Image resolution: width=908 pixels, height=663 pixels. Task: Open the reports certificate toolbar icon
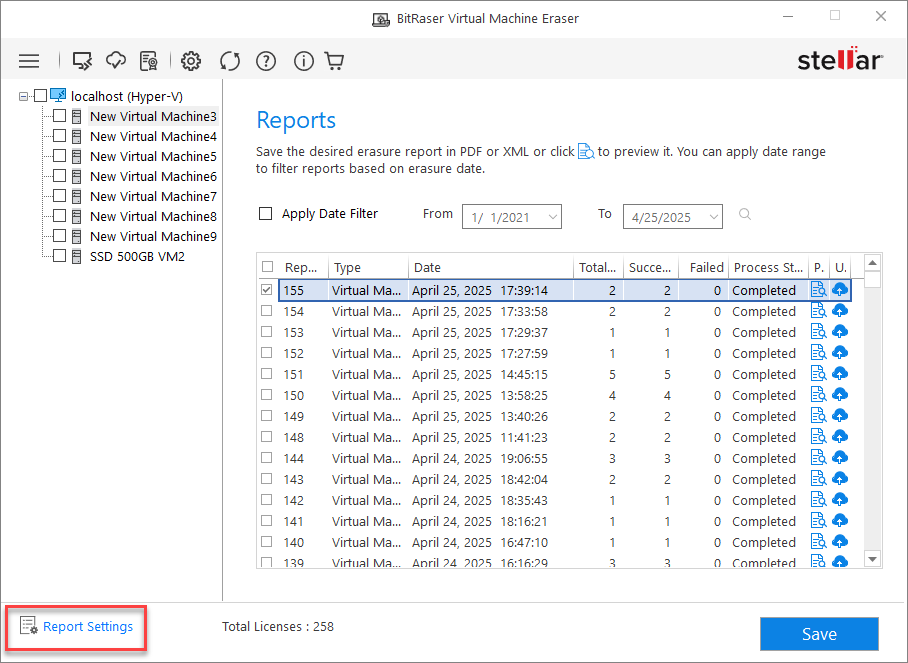point(149,61)
